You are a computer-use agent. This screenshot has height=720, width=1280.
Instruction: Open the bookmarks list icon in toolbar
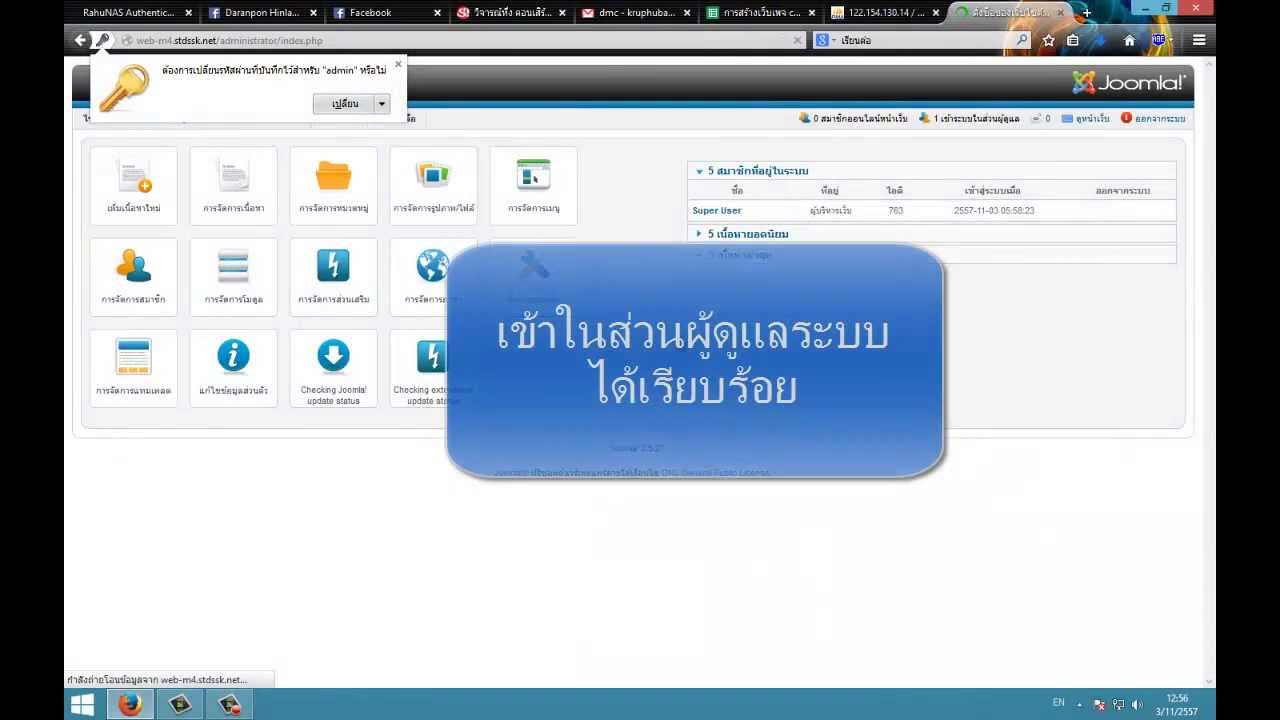[1072, 40]
